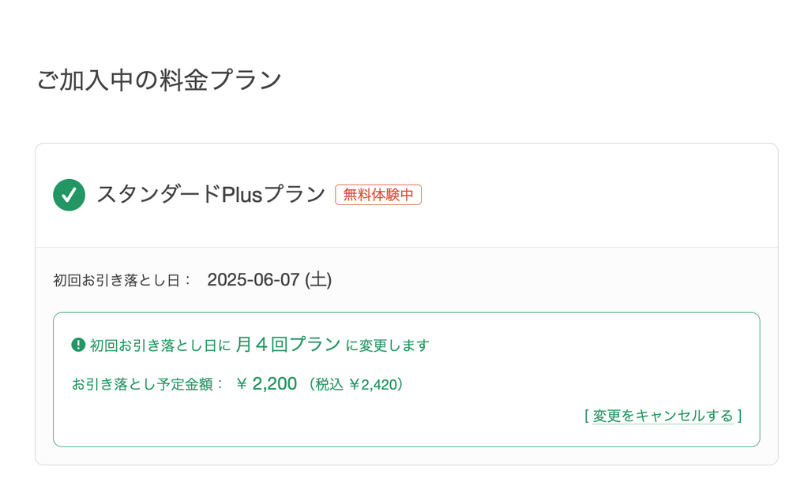The height and width of the screenshot is (500, 800).
Task: Click the 月４回プラン text
Action: [288, 344]
